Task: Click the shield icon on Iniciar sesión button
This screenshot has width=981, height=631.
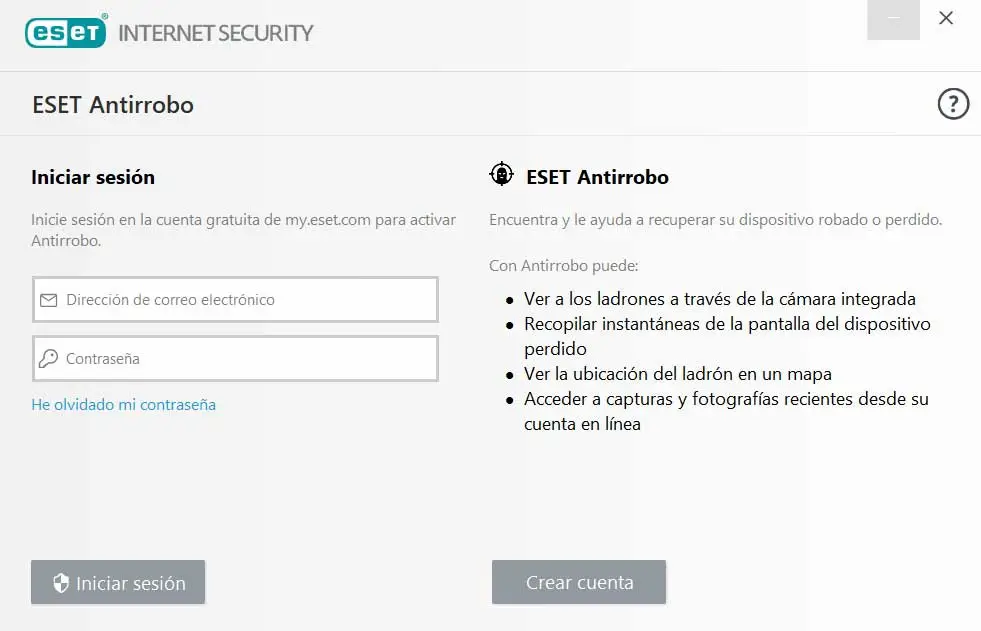Action: click(60, 583)
